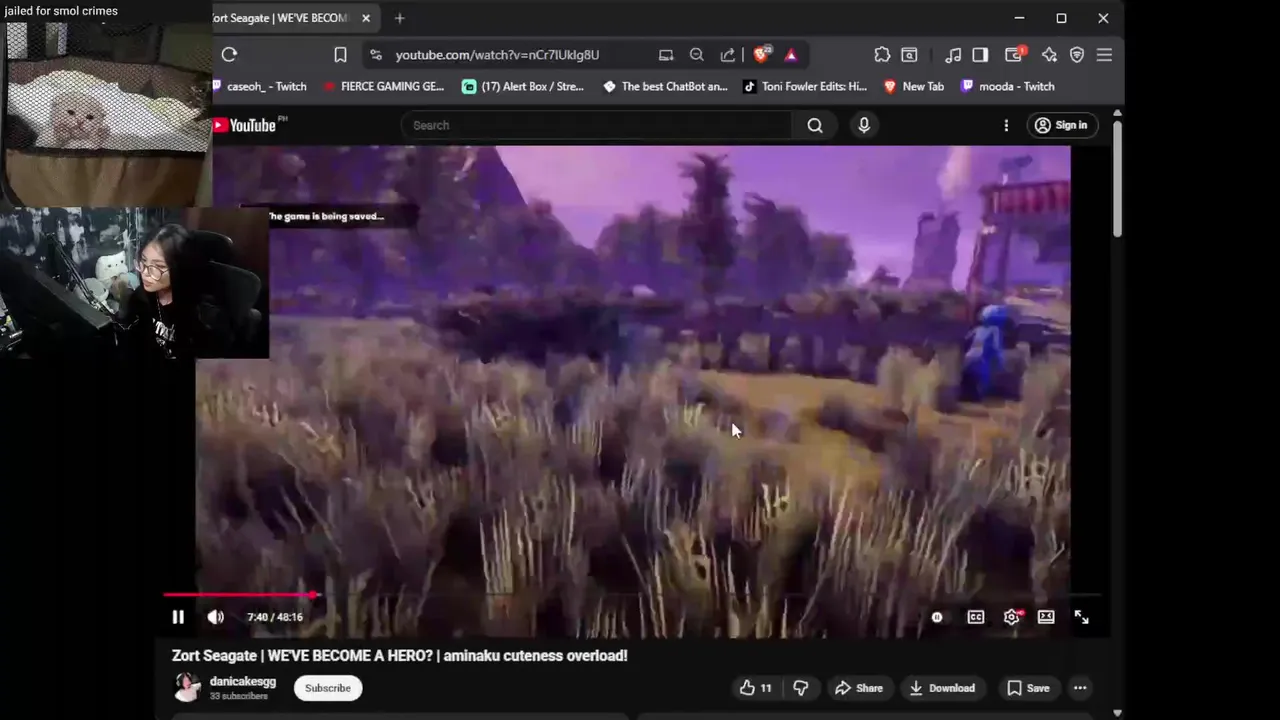Click the page vertical scrollbar
Image resolution: width=1280 pixels, height=720 pixels.
point(1117,178)
